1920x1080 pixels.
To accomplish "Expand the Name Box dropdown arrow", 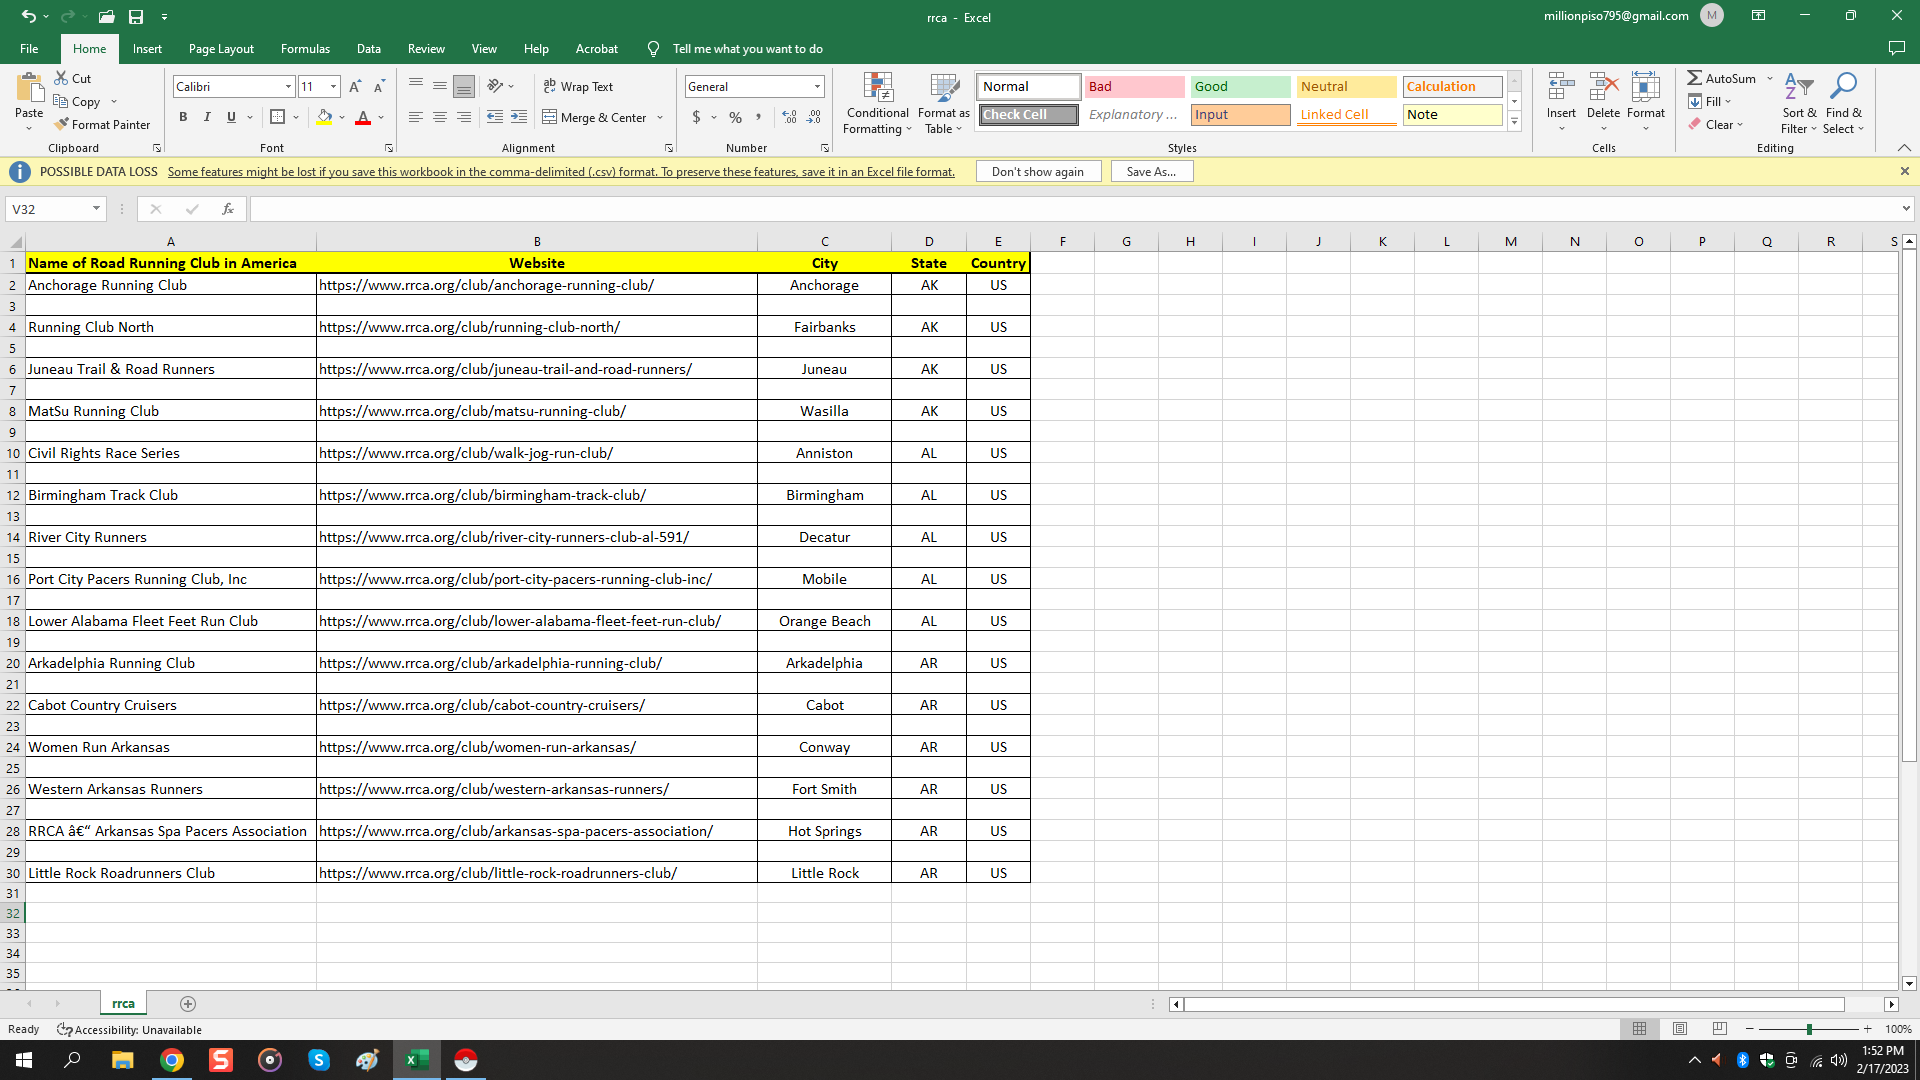I will [96, 209].
